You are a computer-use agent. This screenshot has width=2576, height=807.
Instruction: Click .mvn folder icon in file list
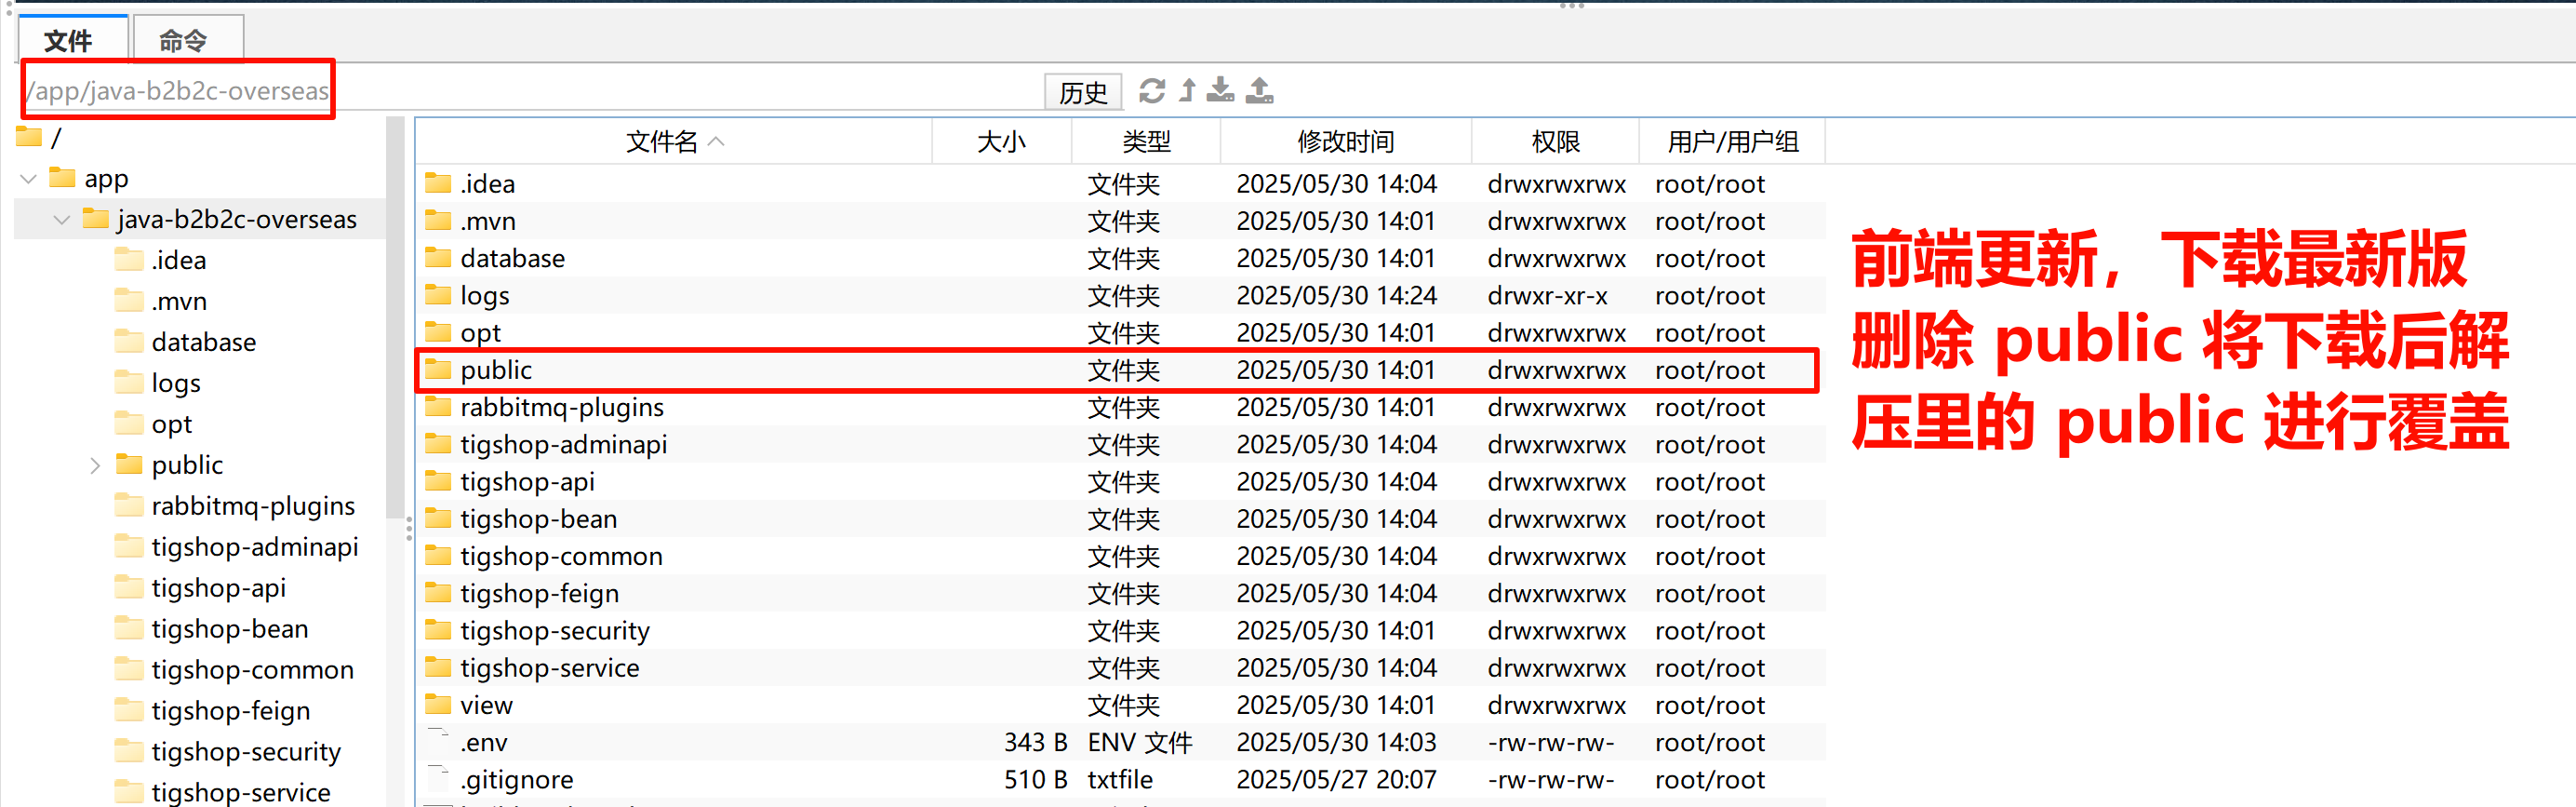click(x=437, y=220)
